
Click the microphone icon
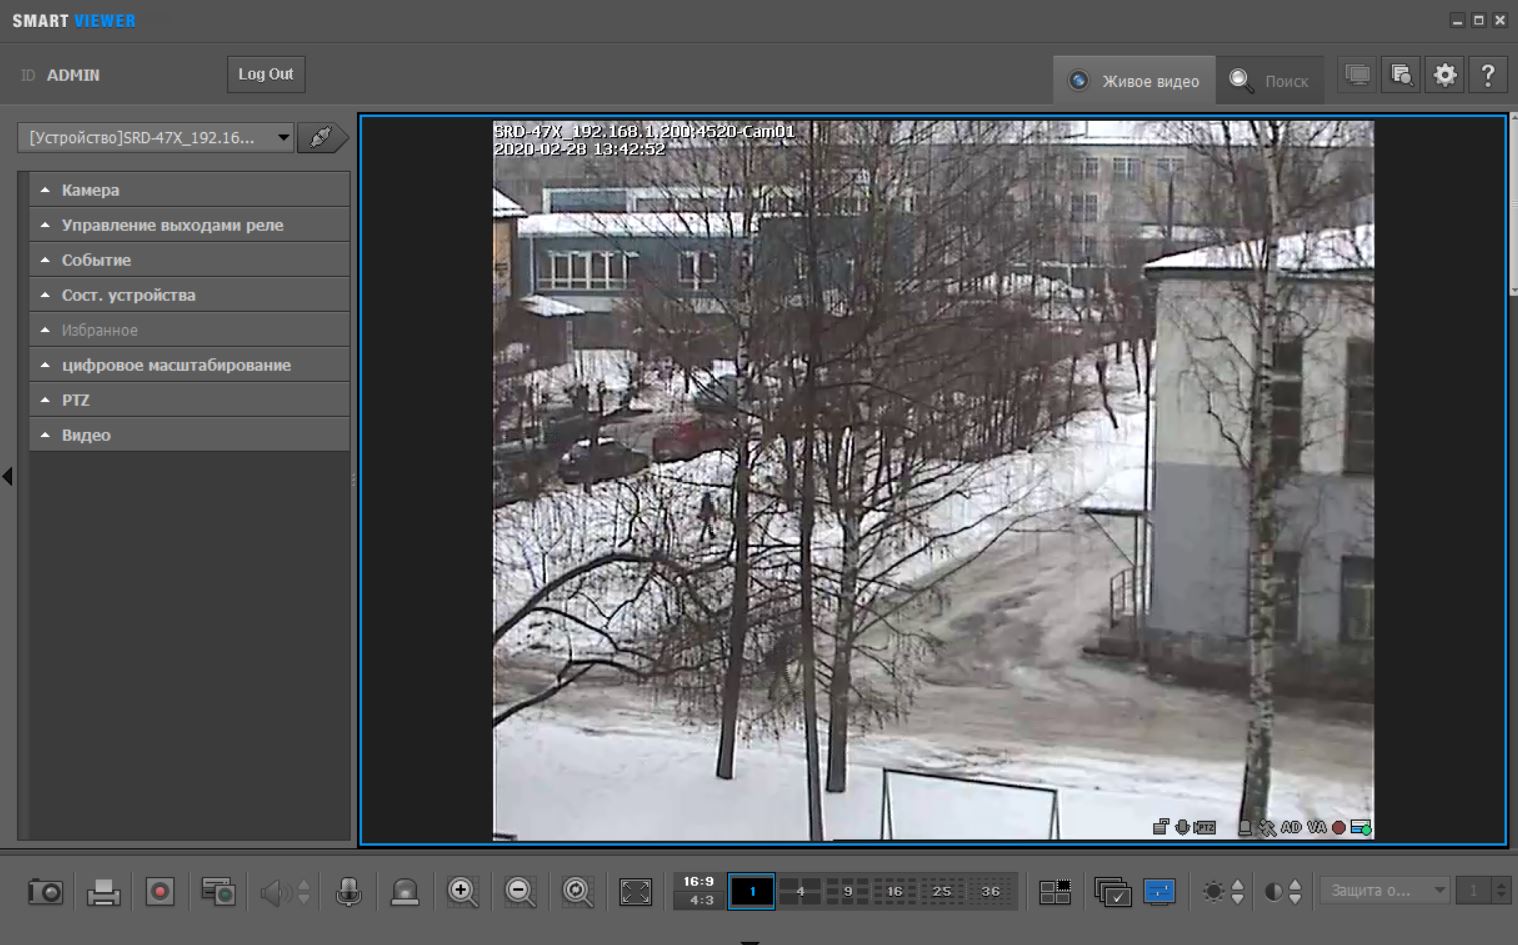[x=348, y=891]
